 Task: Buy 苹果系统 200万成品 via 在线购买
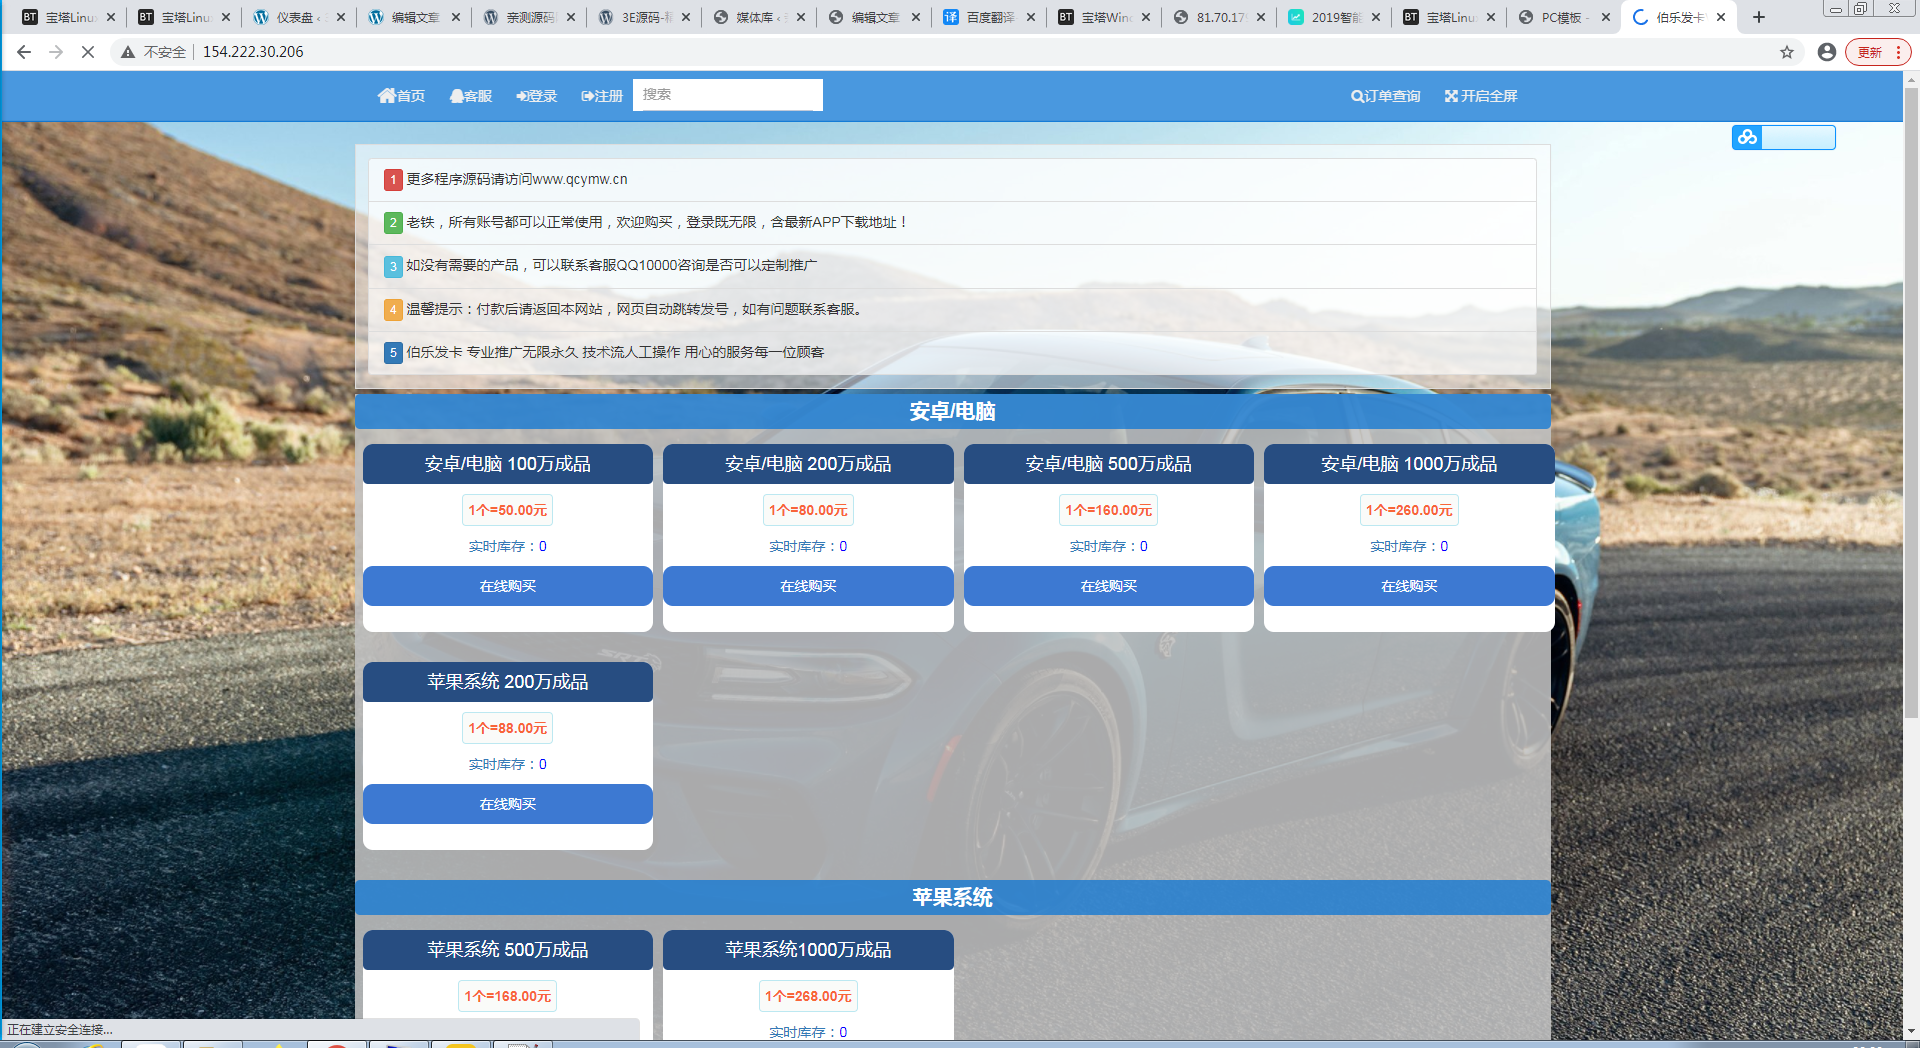pos(508,804)
